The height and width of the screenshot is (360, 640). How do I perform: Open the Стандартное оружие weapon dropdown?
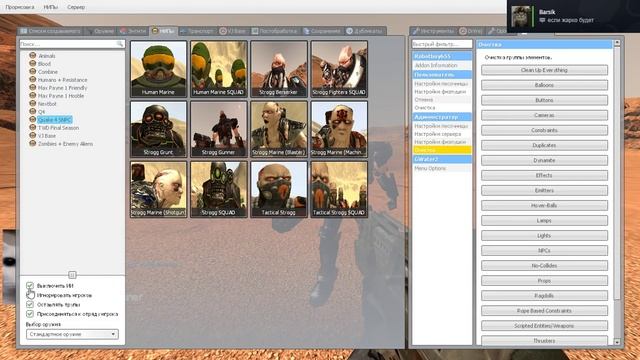[72, 334]
